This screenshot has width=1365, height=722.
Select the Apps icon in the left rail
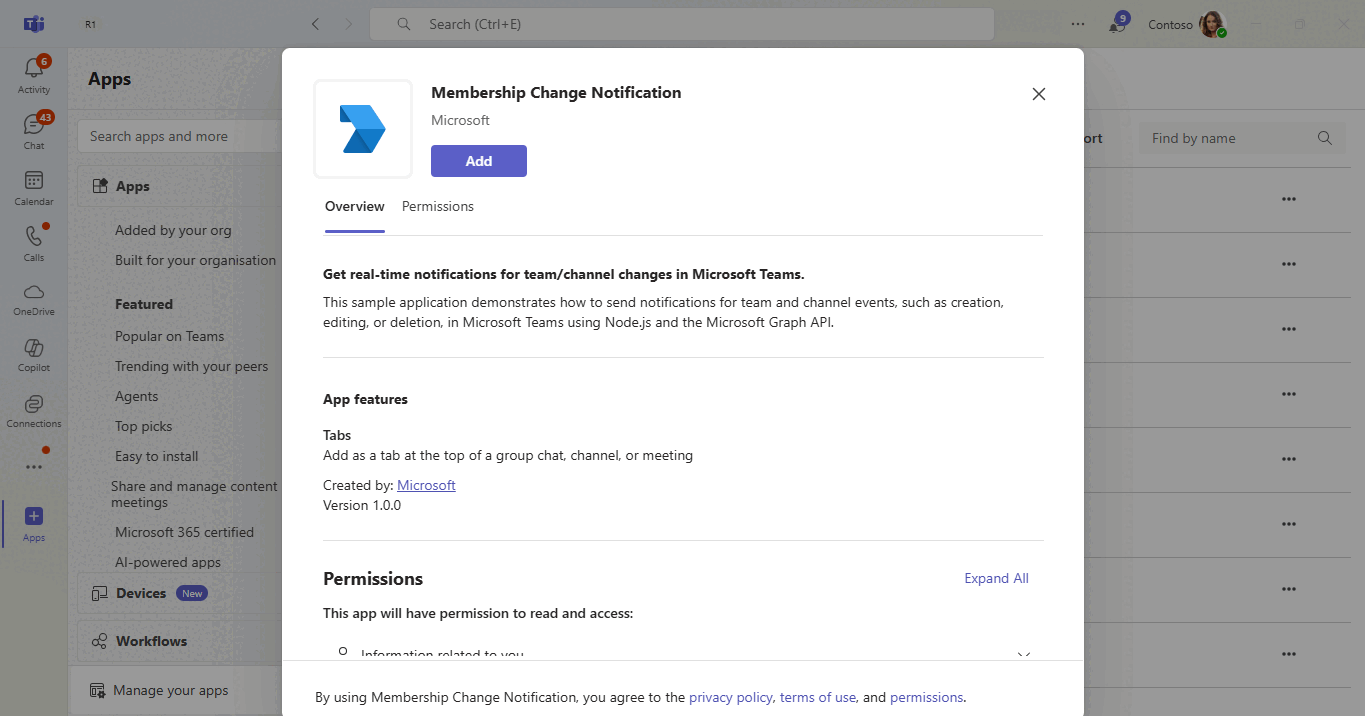point(34,523)
